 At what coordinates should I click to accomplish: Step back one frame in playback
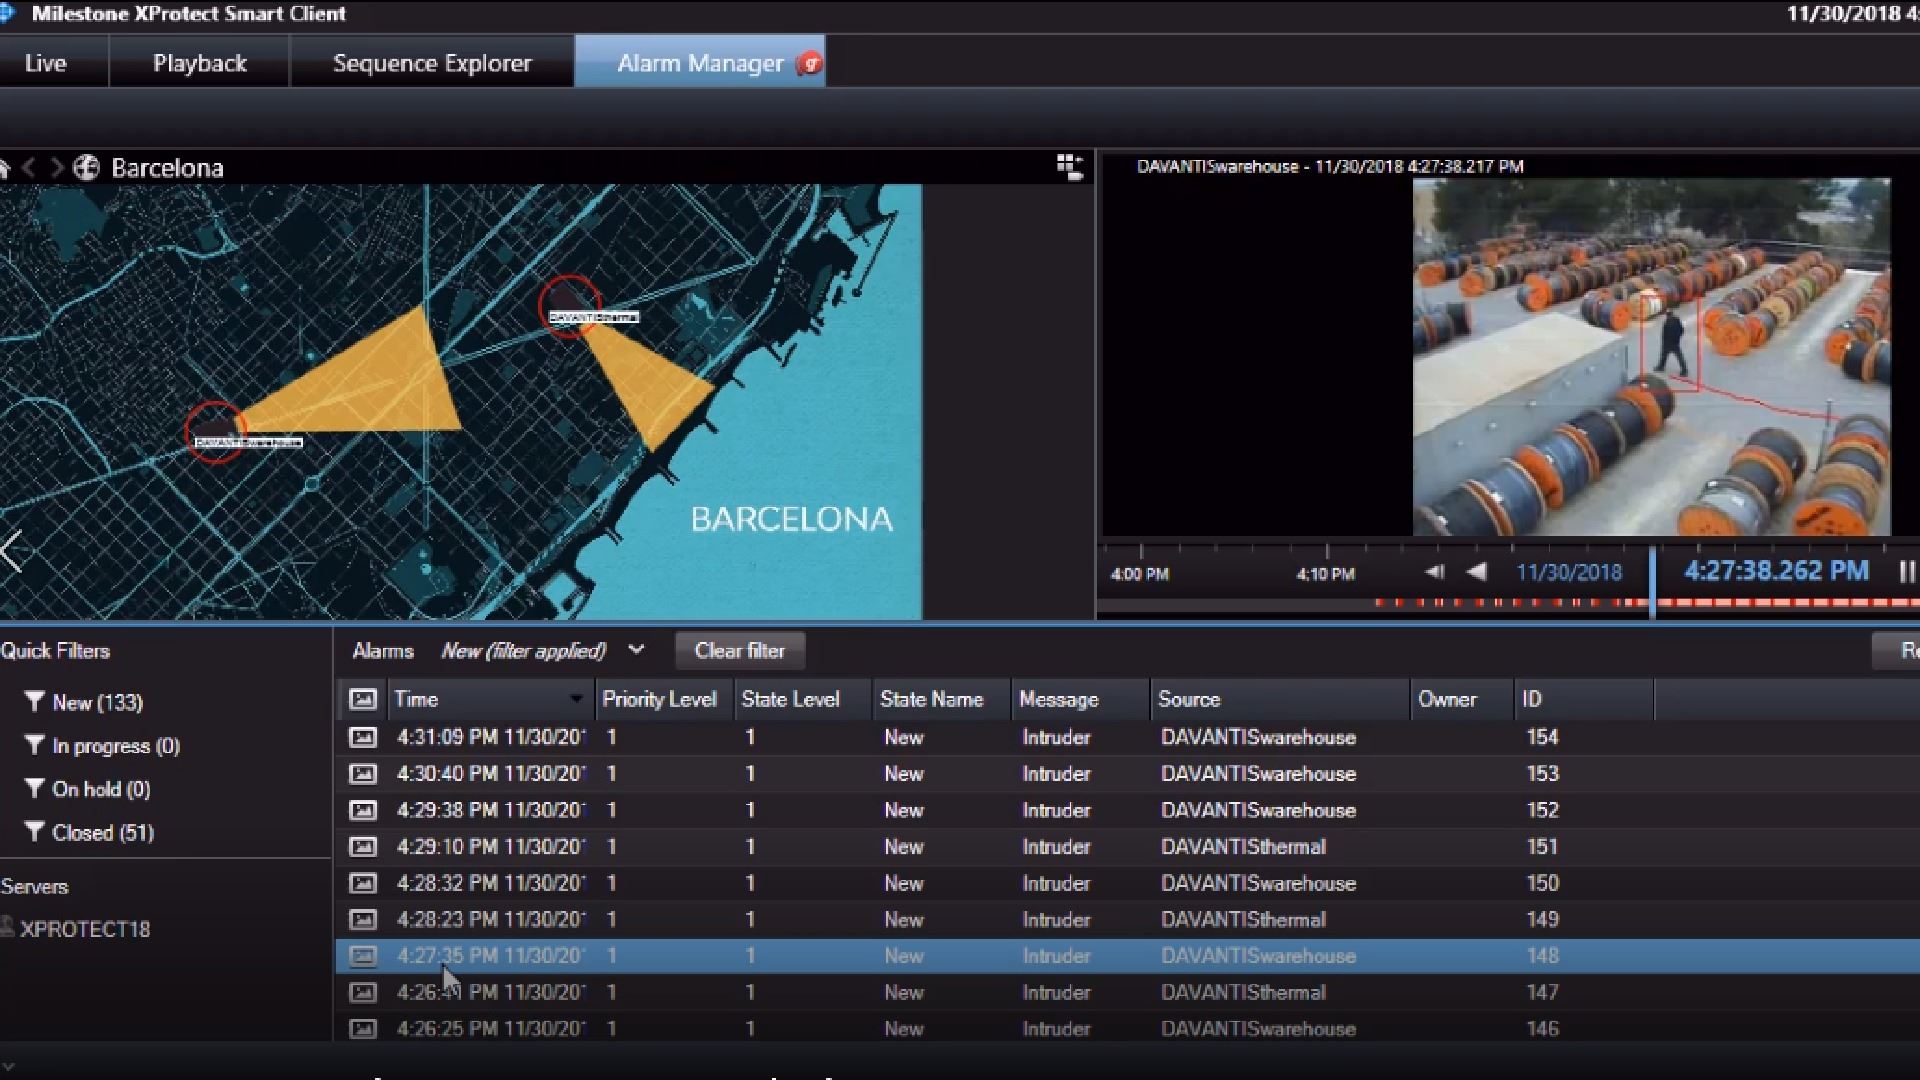[1435, 572]
